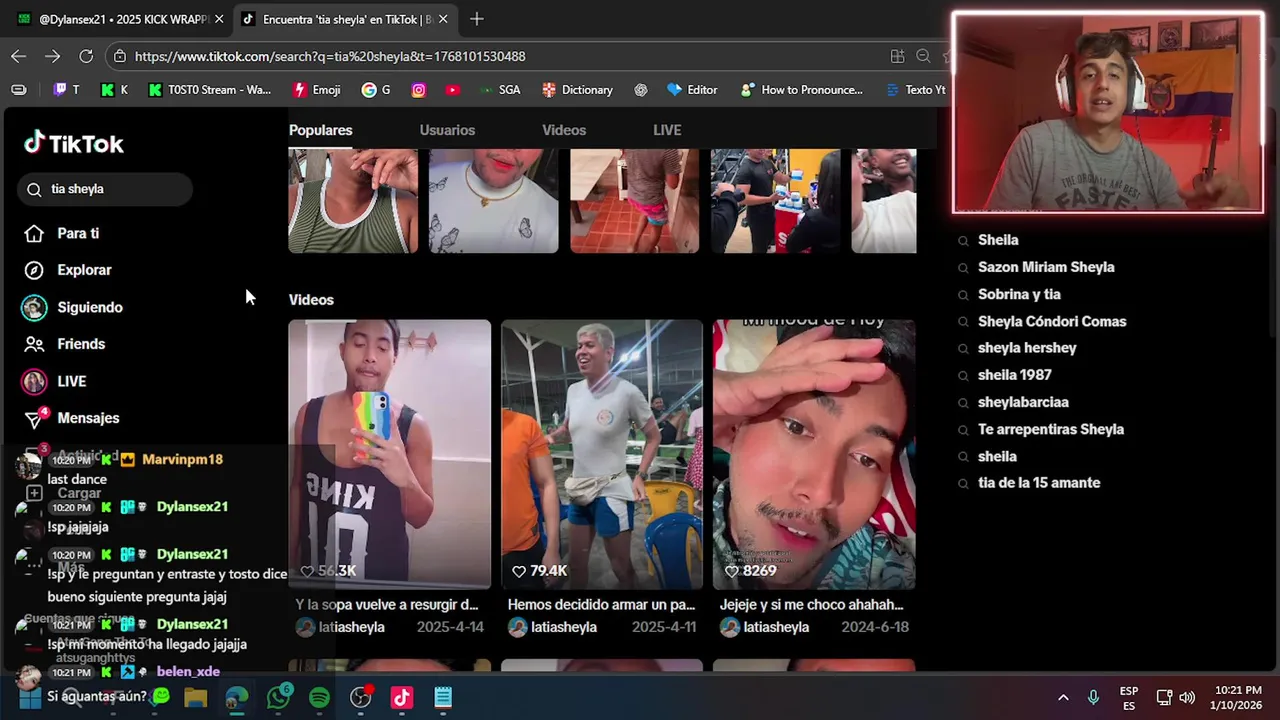Show hidden system tray icons
The image size is (1280, 720).
[x=1063, y=697]
